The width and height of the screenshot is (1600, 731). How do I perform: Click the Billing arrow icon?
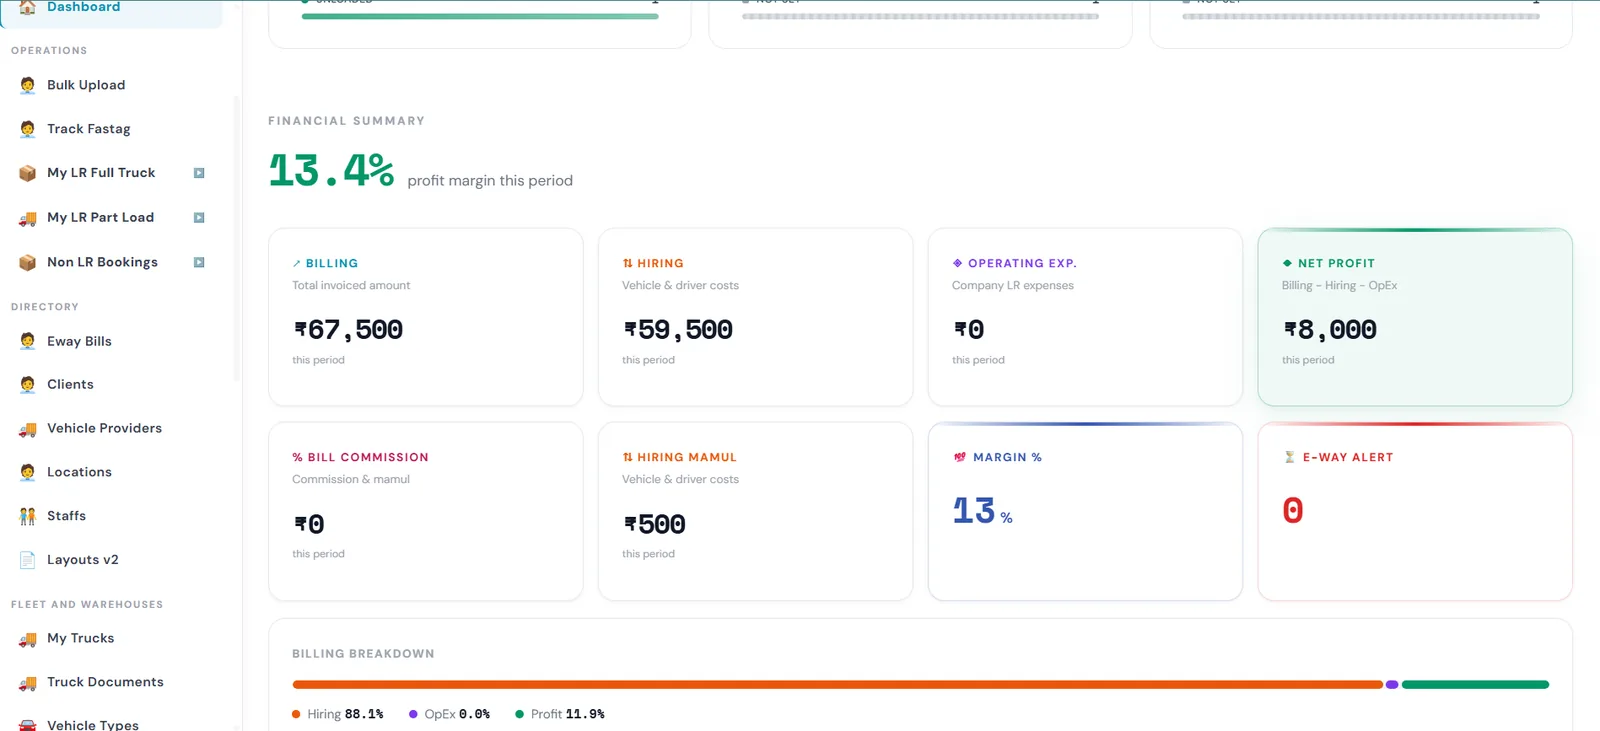tap(296, 264)
